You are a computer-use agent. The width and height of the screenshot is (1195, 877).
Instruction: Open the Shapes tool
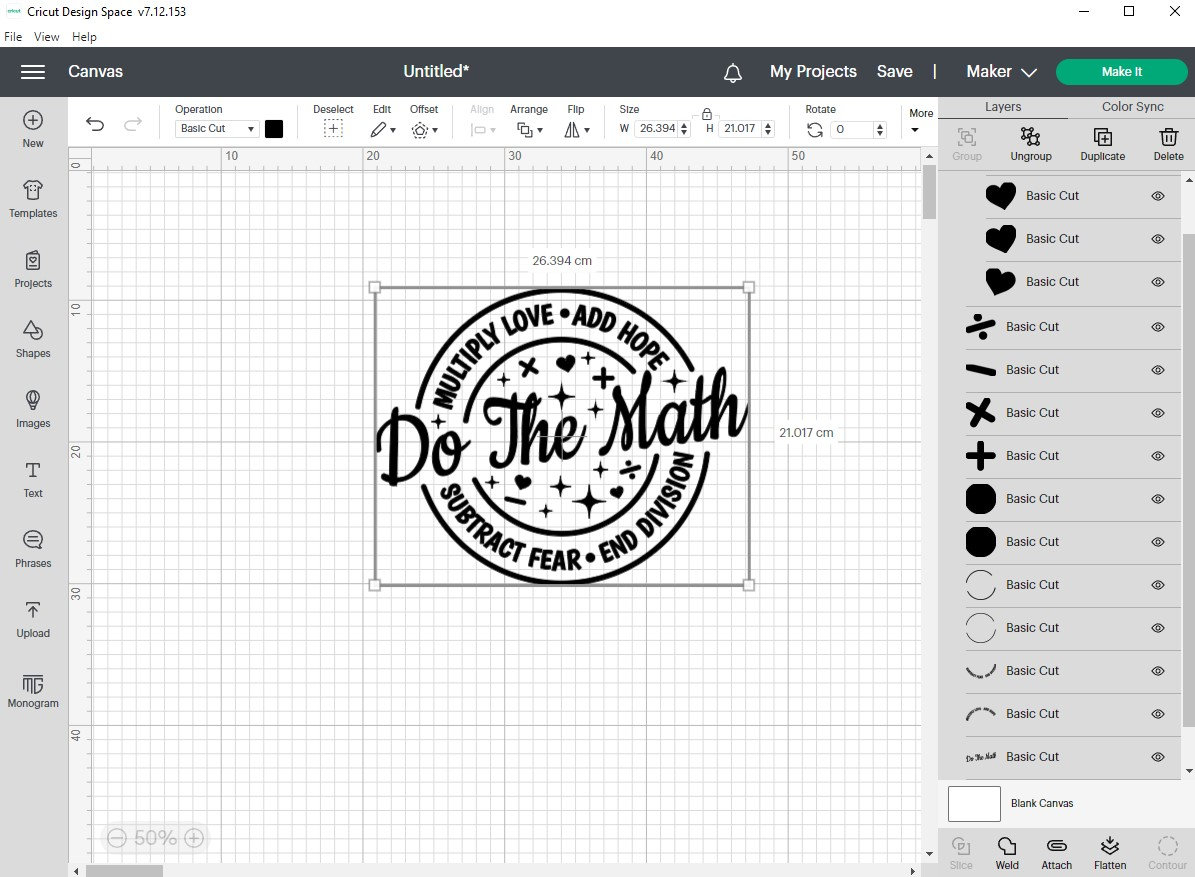coord(33,340)
